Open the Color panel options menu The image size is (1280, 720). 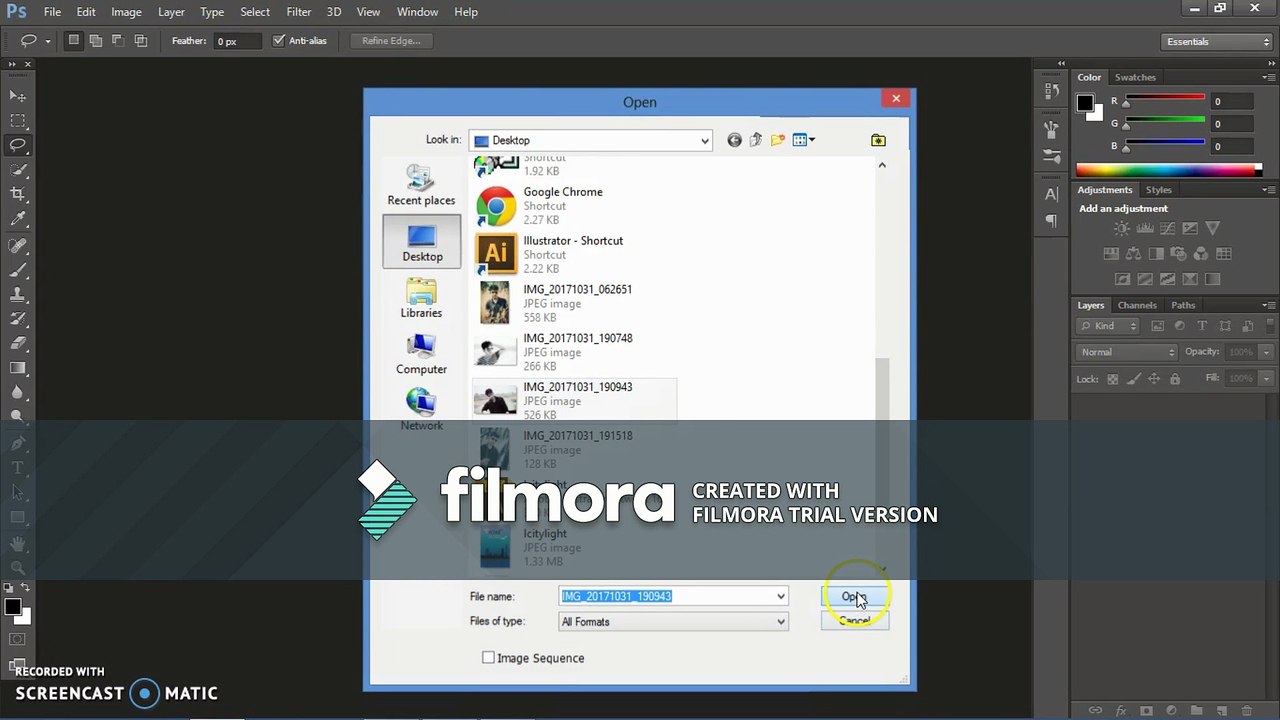1268,77
